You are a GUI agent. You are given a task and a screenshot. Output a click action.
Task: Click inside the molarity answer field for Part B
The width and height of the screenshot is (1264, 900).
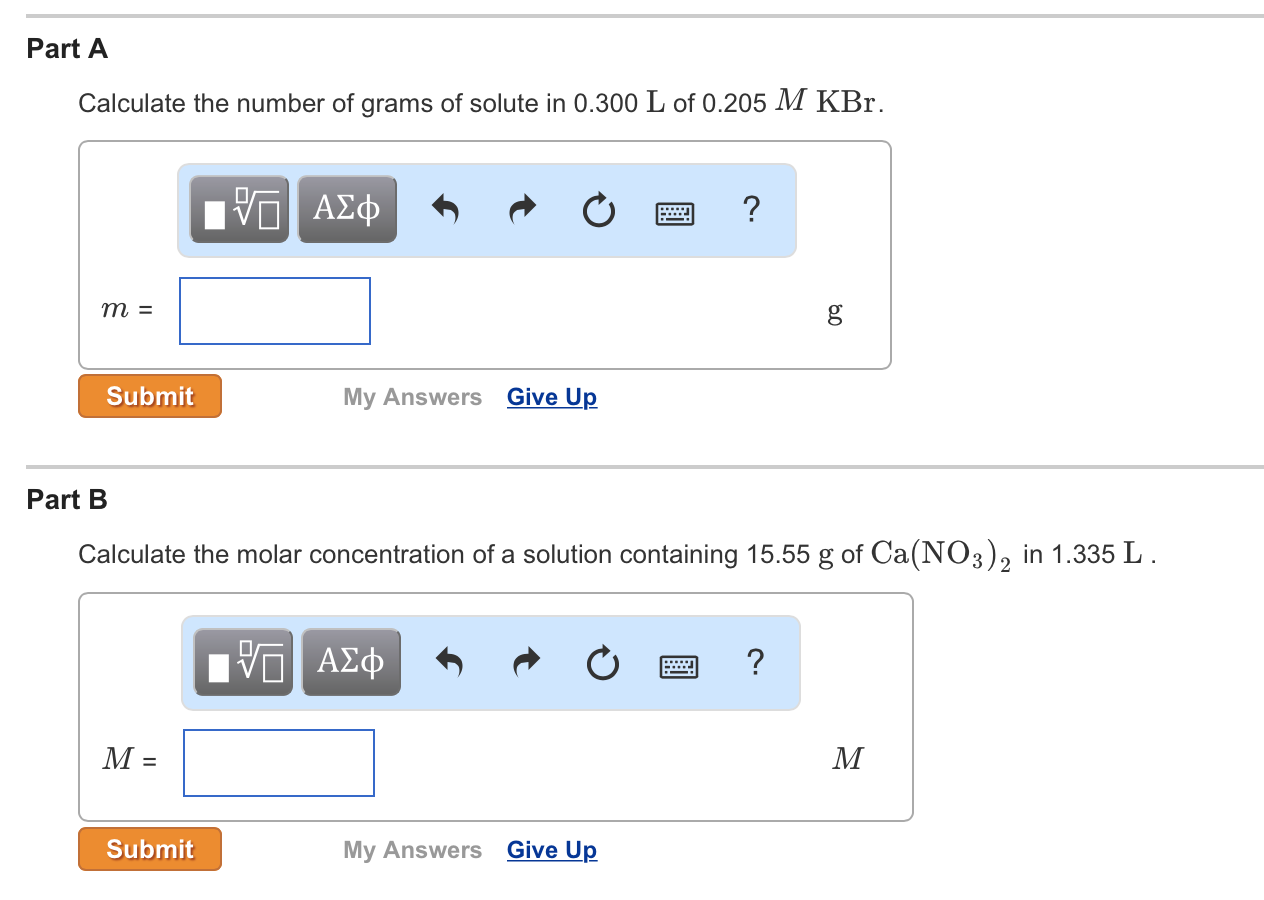coord(278,762)
